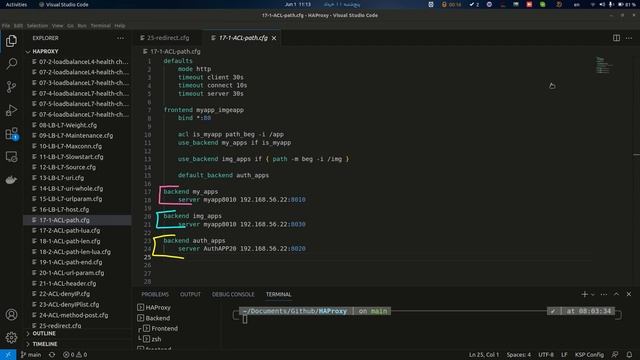
Task: Select the Terminal panel tab
Action: point(279,294)
